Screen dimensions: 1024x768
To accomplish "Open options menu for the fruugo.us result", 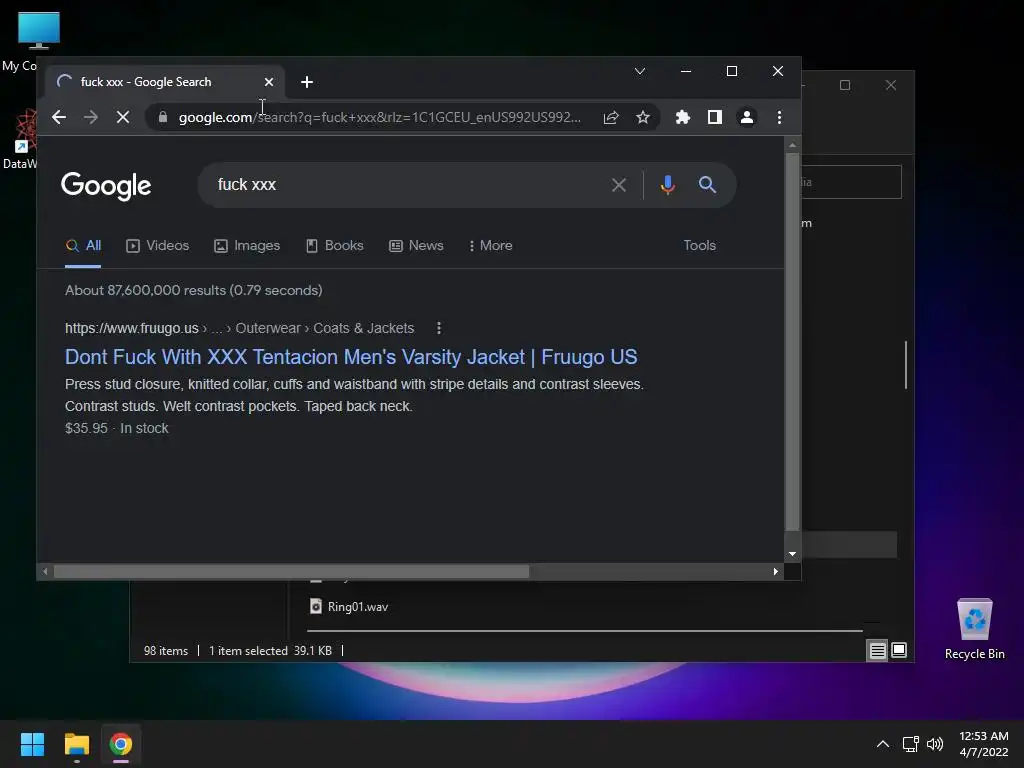I will 439,328.
